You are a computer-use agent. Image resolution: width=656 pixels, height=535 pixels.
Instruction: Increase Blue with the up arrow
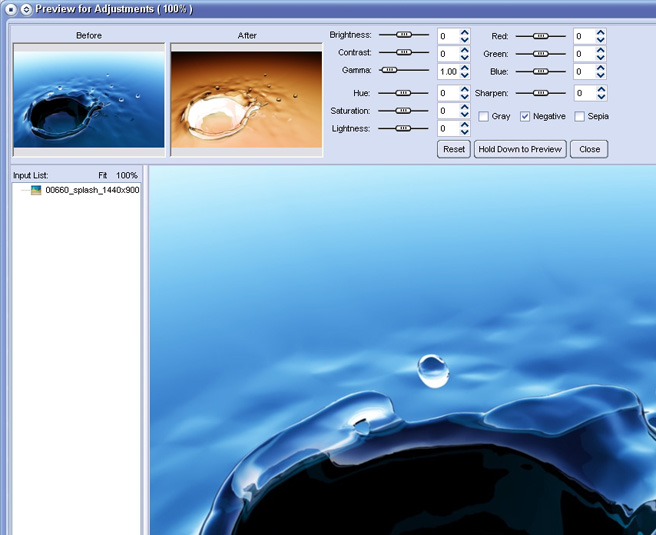[601, 68]
